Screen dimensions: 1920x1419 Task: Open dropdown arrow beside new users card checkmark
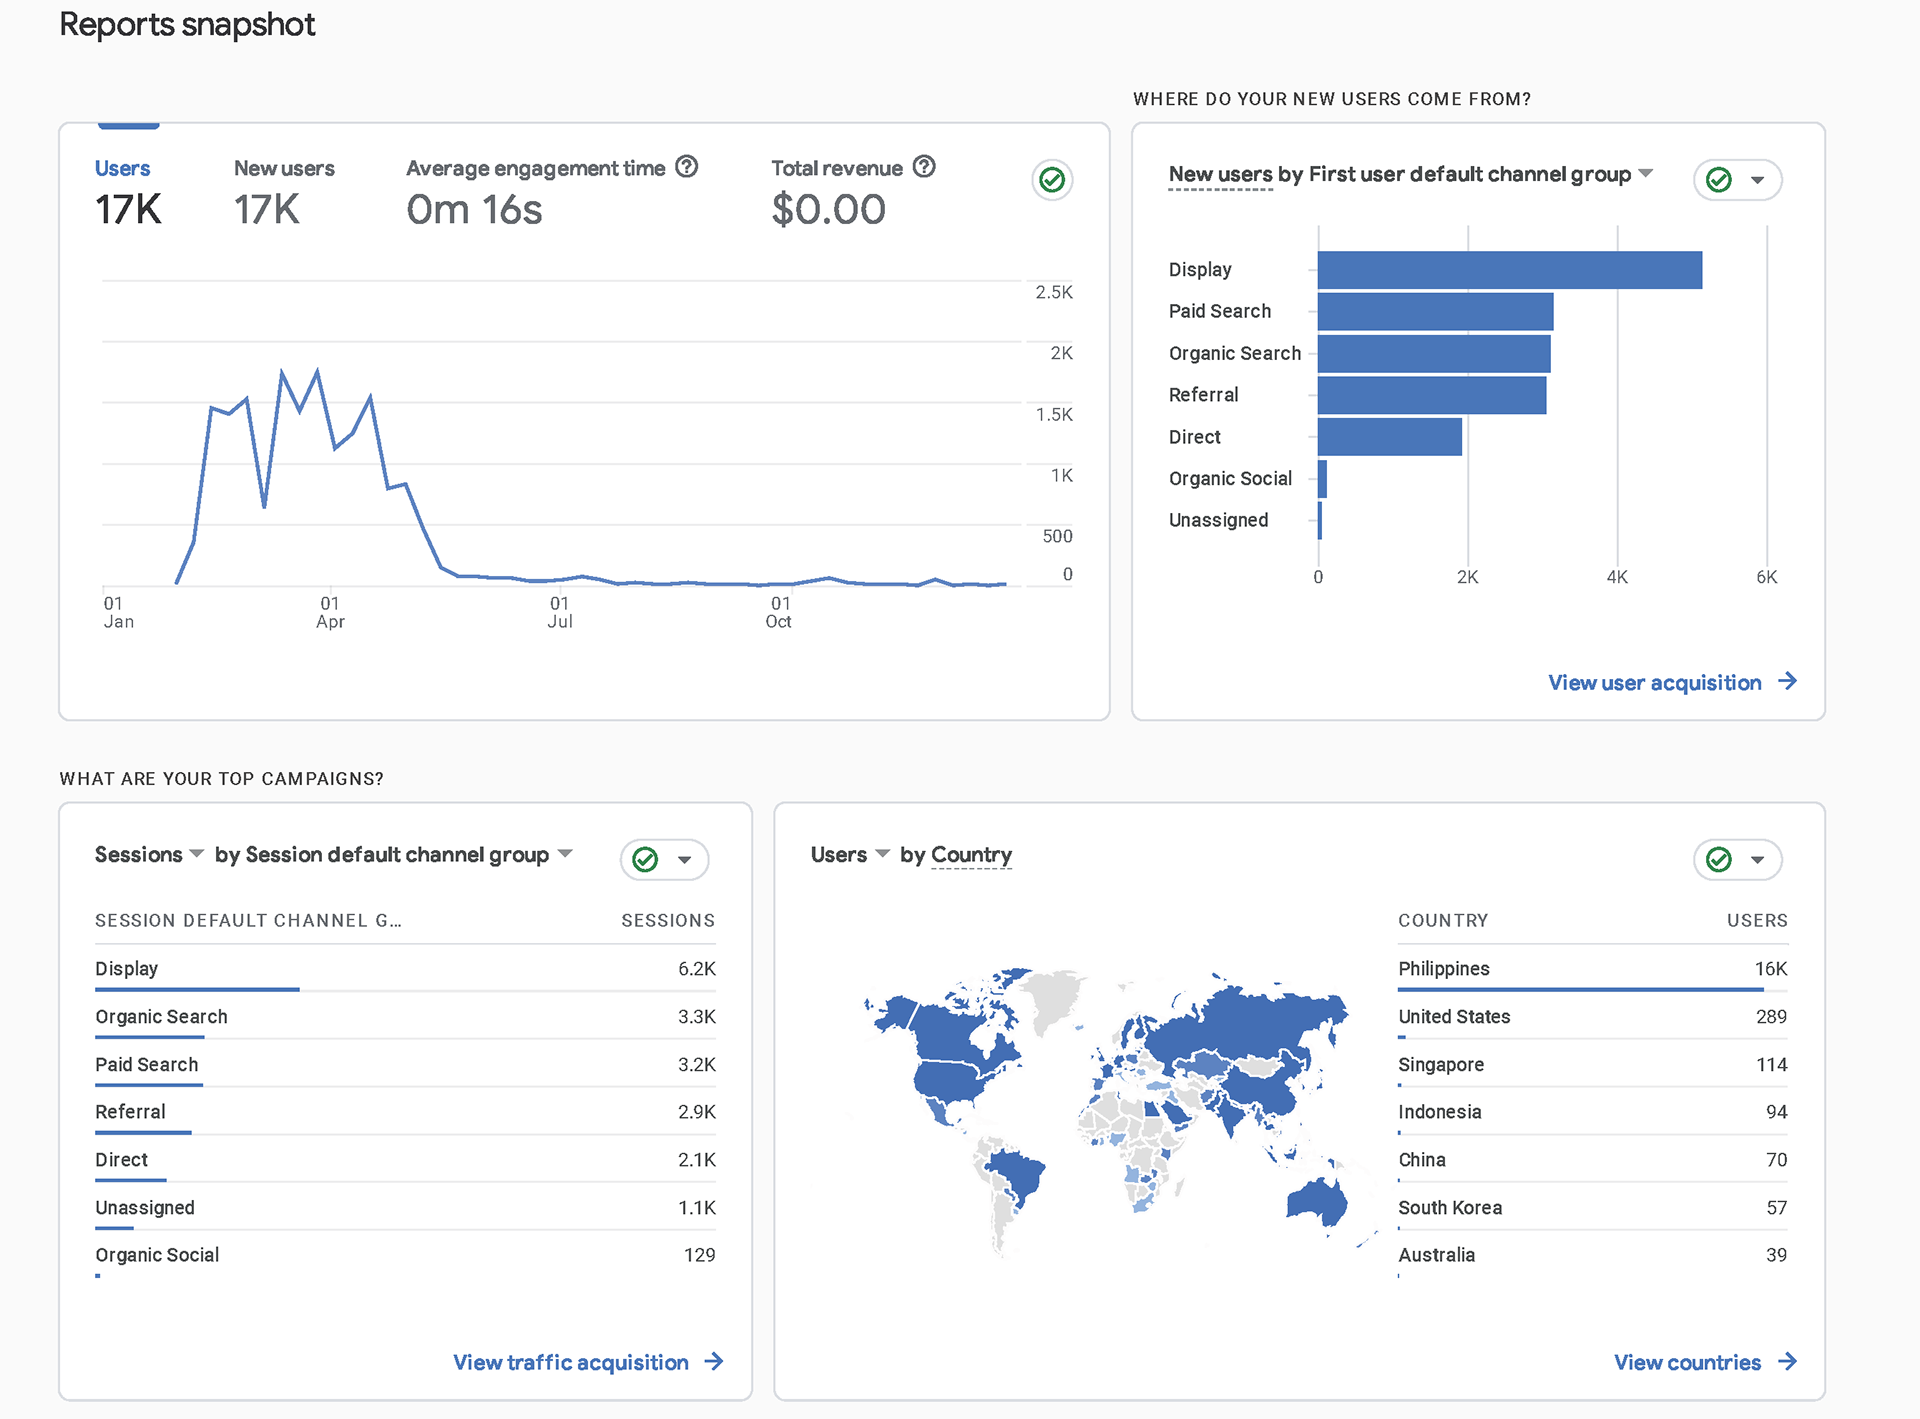1757,180
